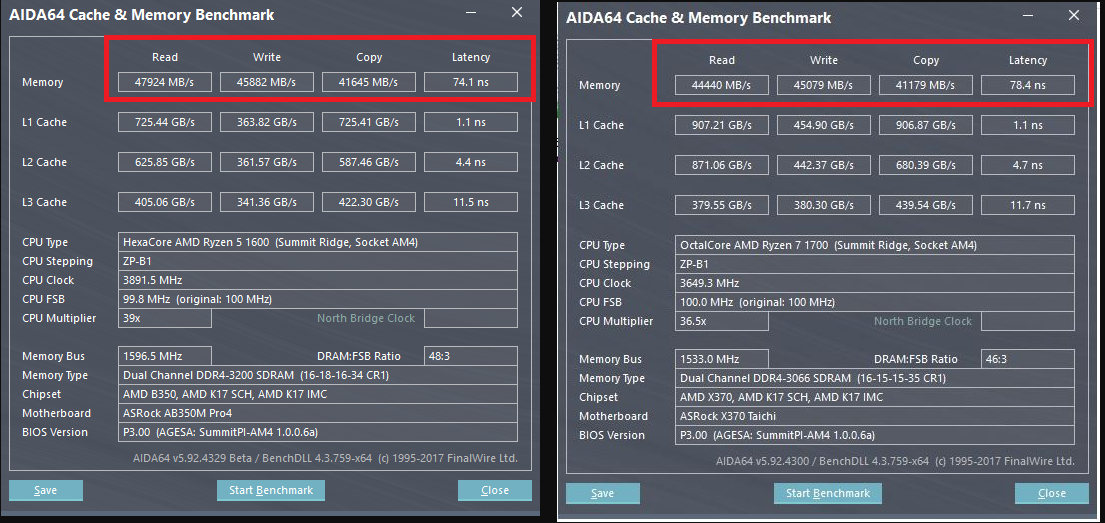Close the Ryzen 5 1600 window via title bar X
Viewport: 1105px width, 523px height.
[516, 13]
